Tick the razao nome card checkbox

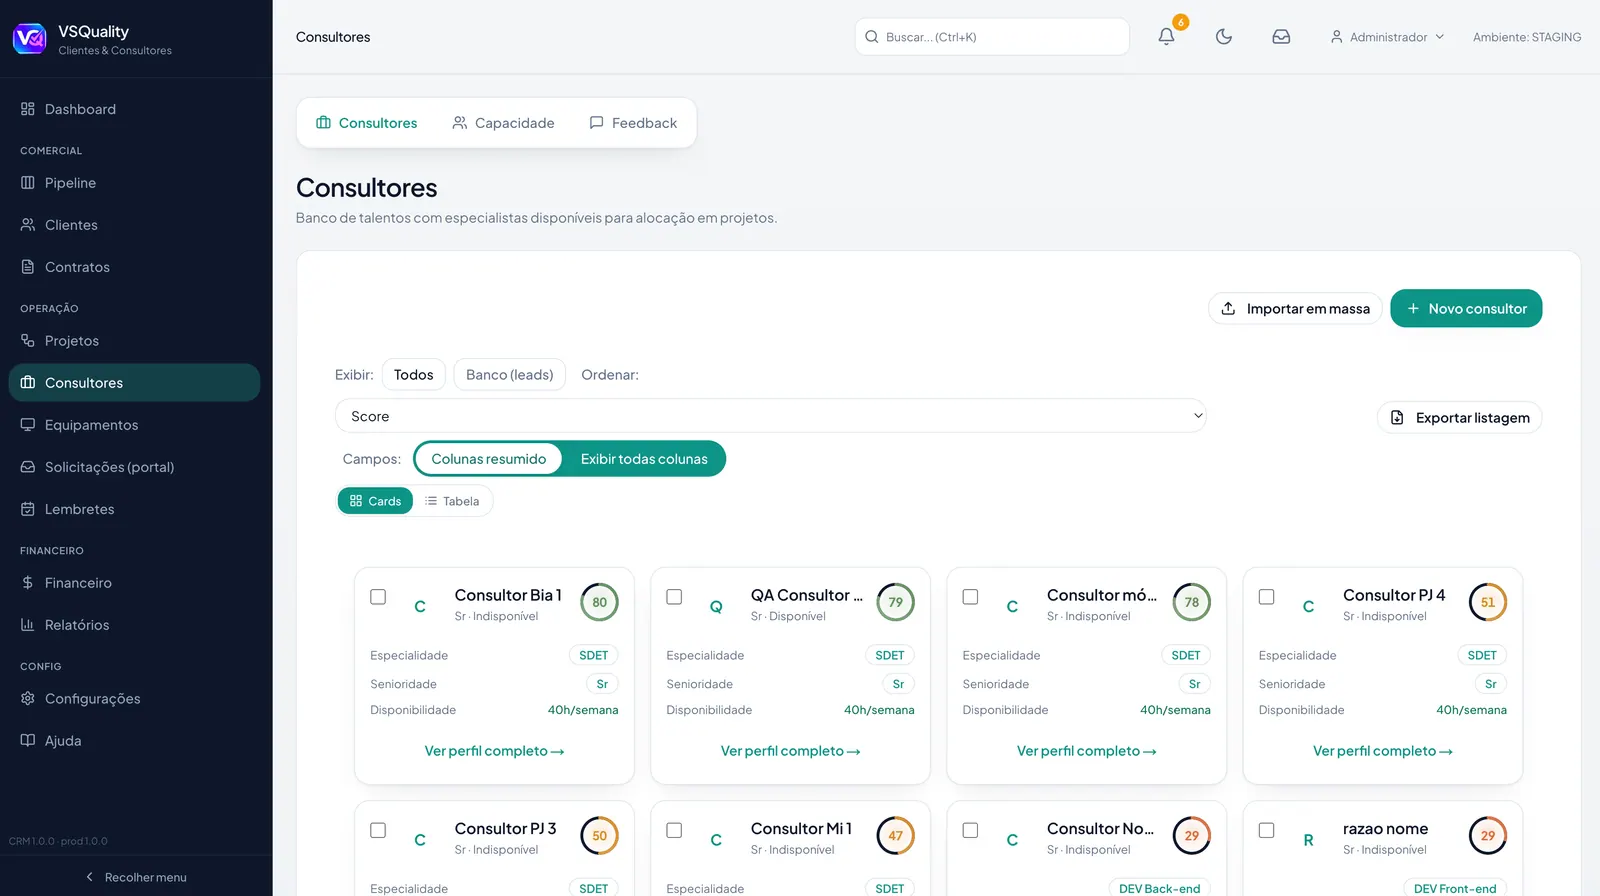pyautogui.click(x=1266, y=830)
